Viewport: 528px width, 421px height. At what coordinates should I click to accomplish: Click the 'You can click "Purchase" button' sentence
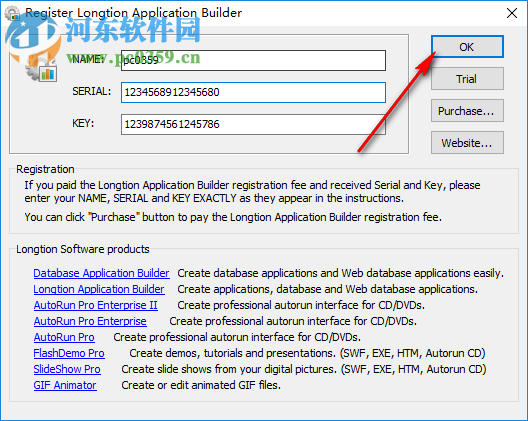pyautogui.click(x=233, y=217)
